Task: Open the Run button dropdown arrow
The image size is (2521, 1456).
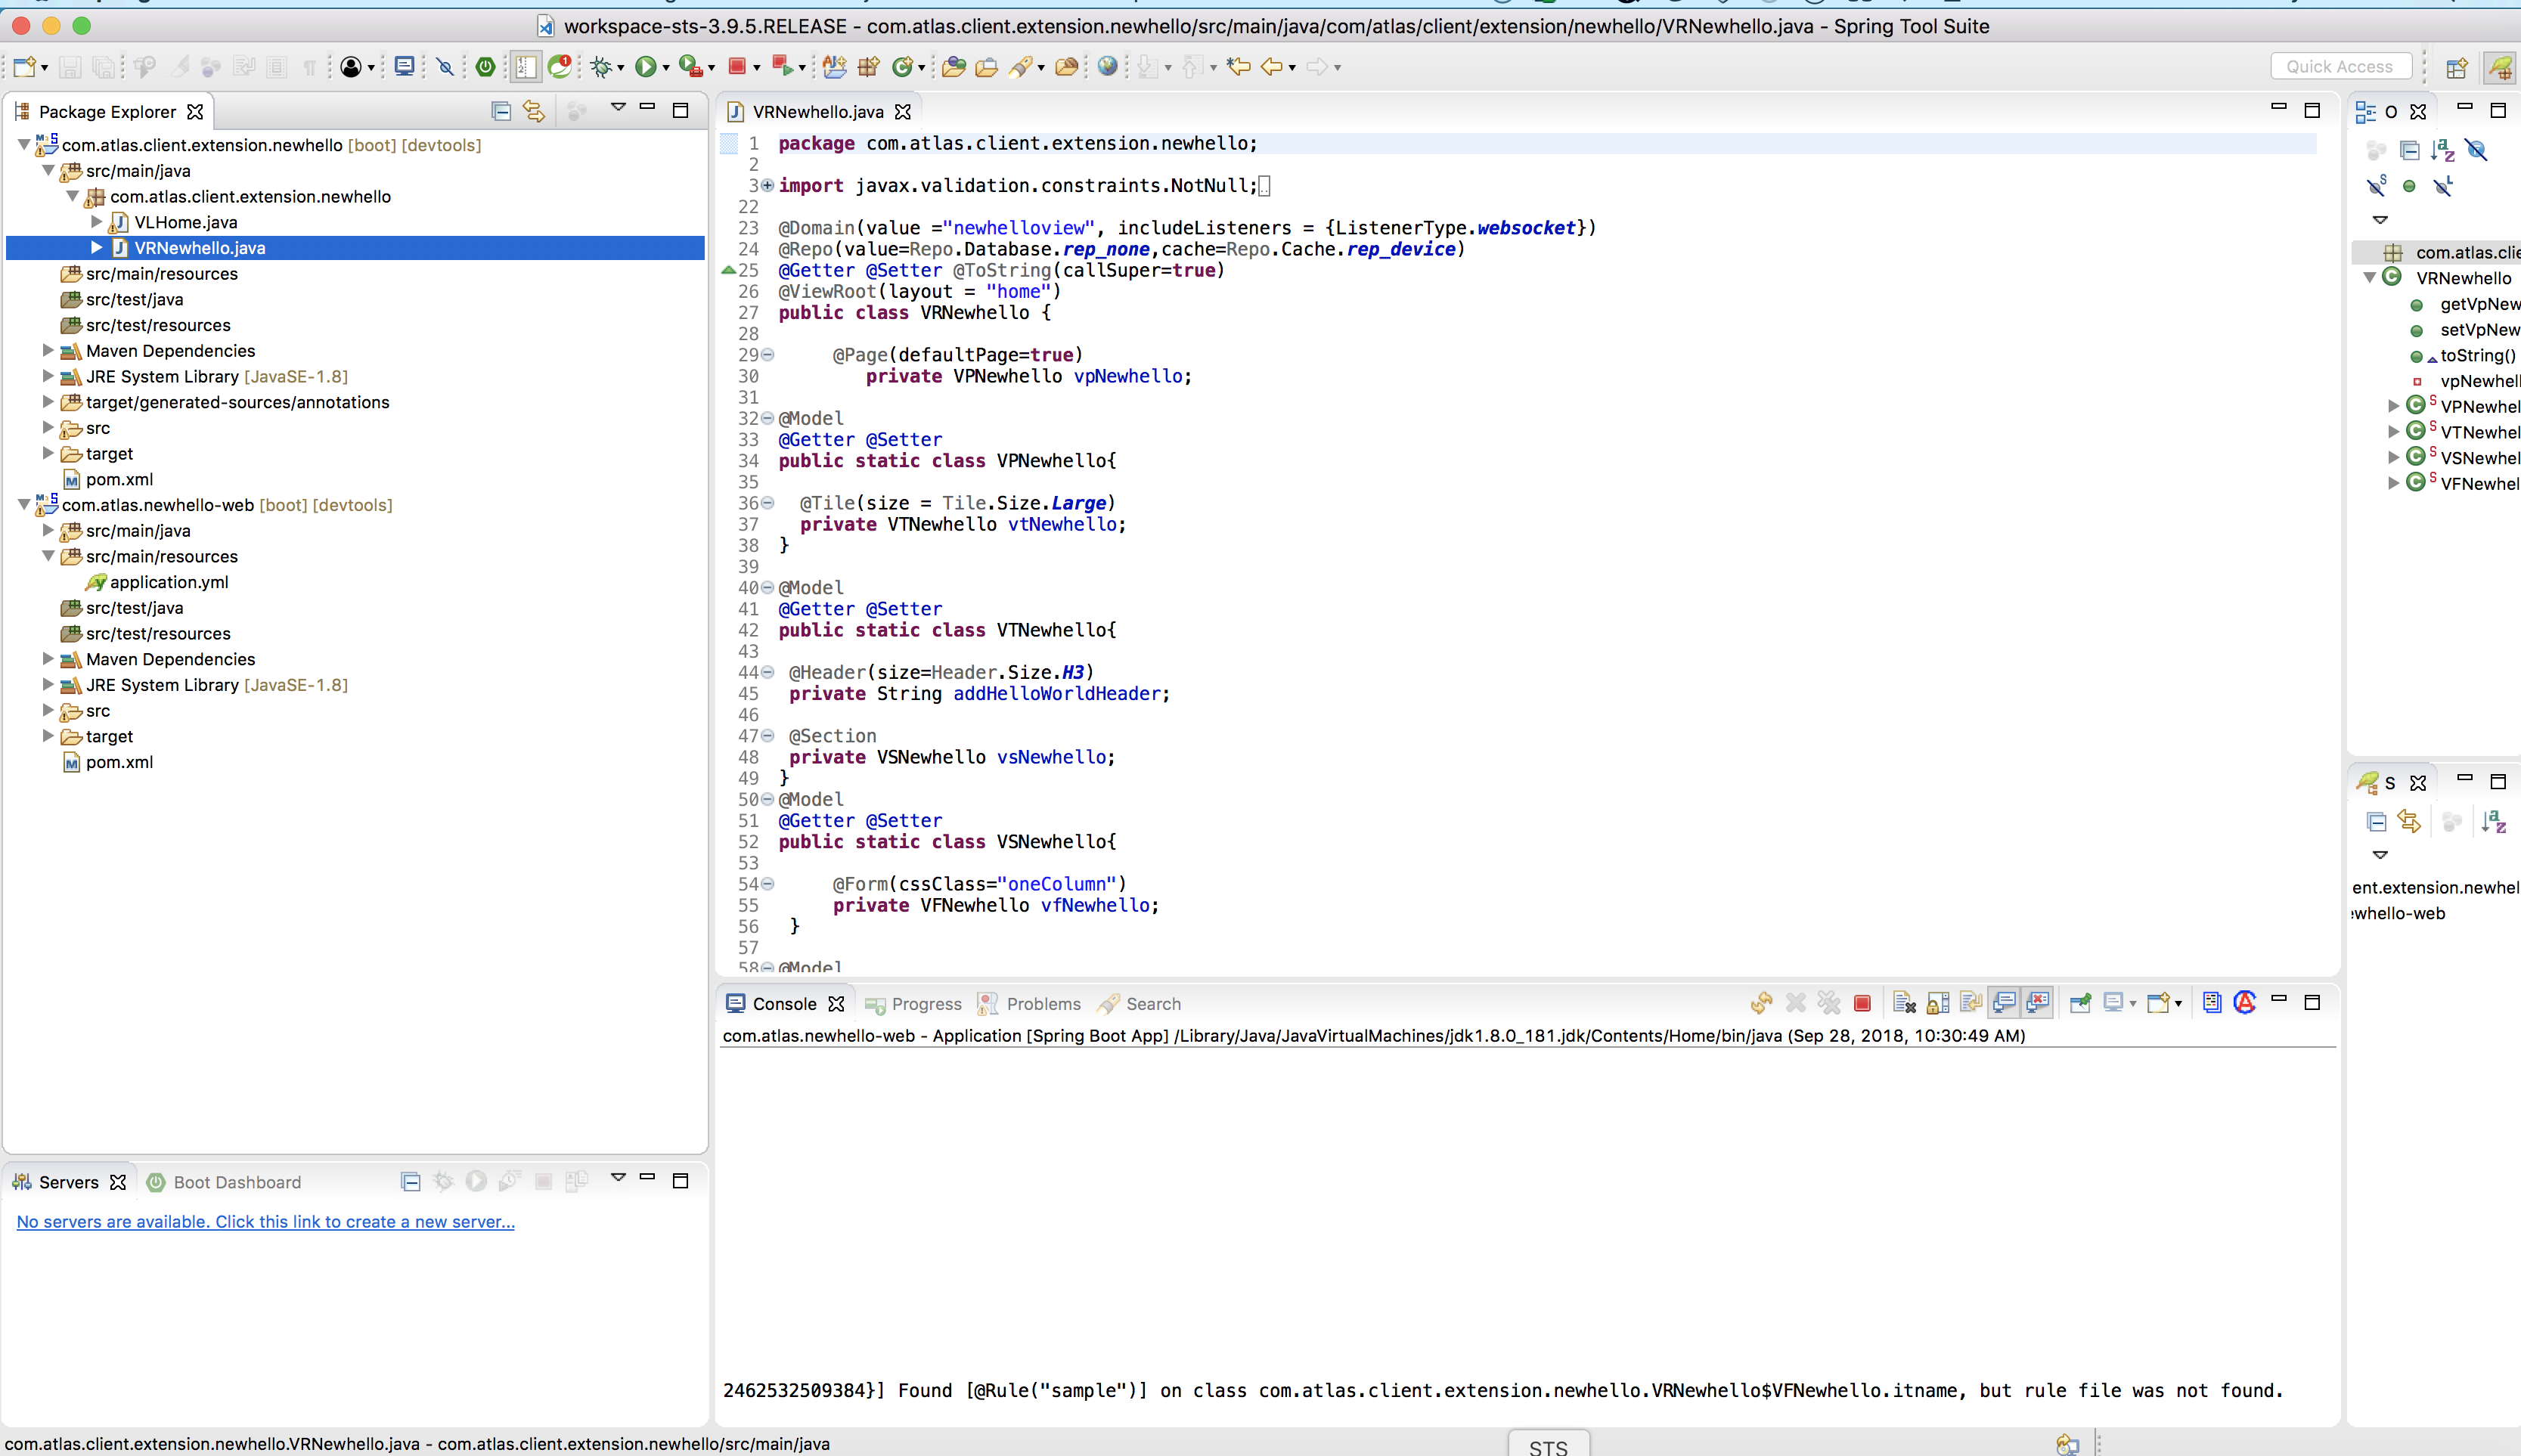Action: click(666, 68)
